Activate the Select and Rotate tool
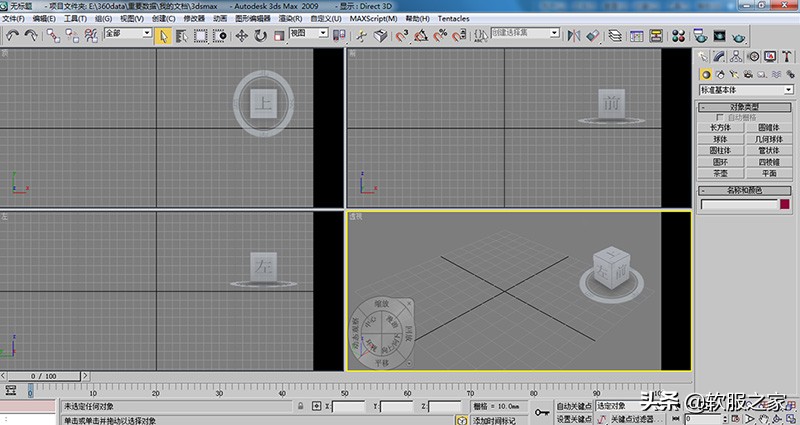This screenshot has height=425, width=800. [x=260, y=35]
